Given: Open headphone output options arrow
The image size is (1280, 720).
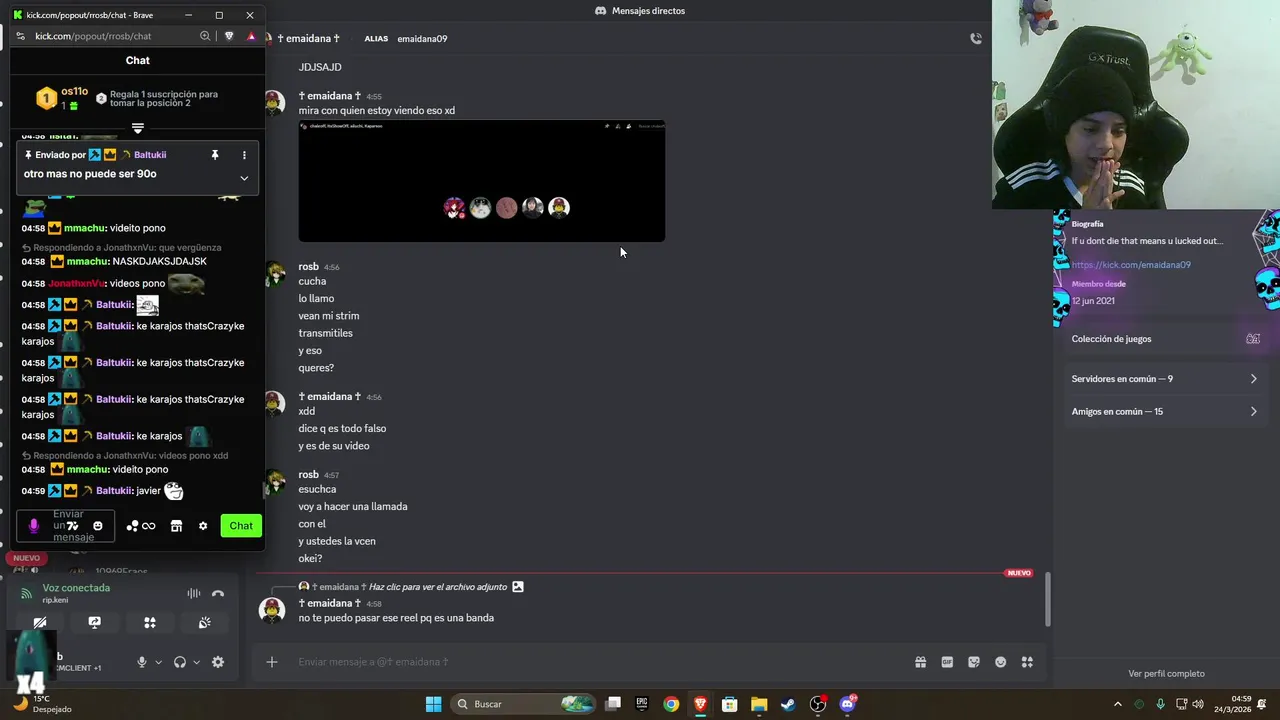Looking at the screenshot, I should (196, 662).
